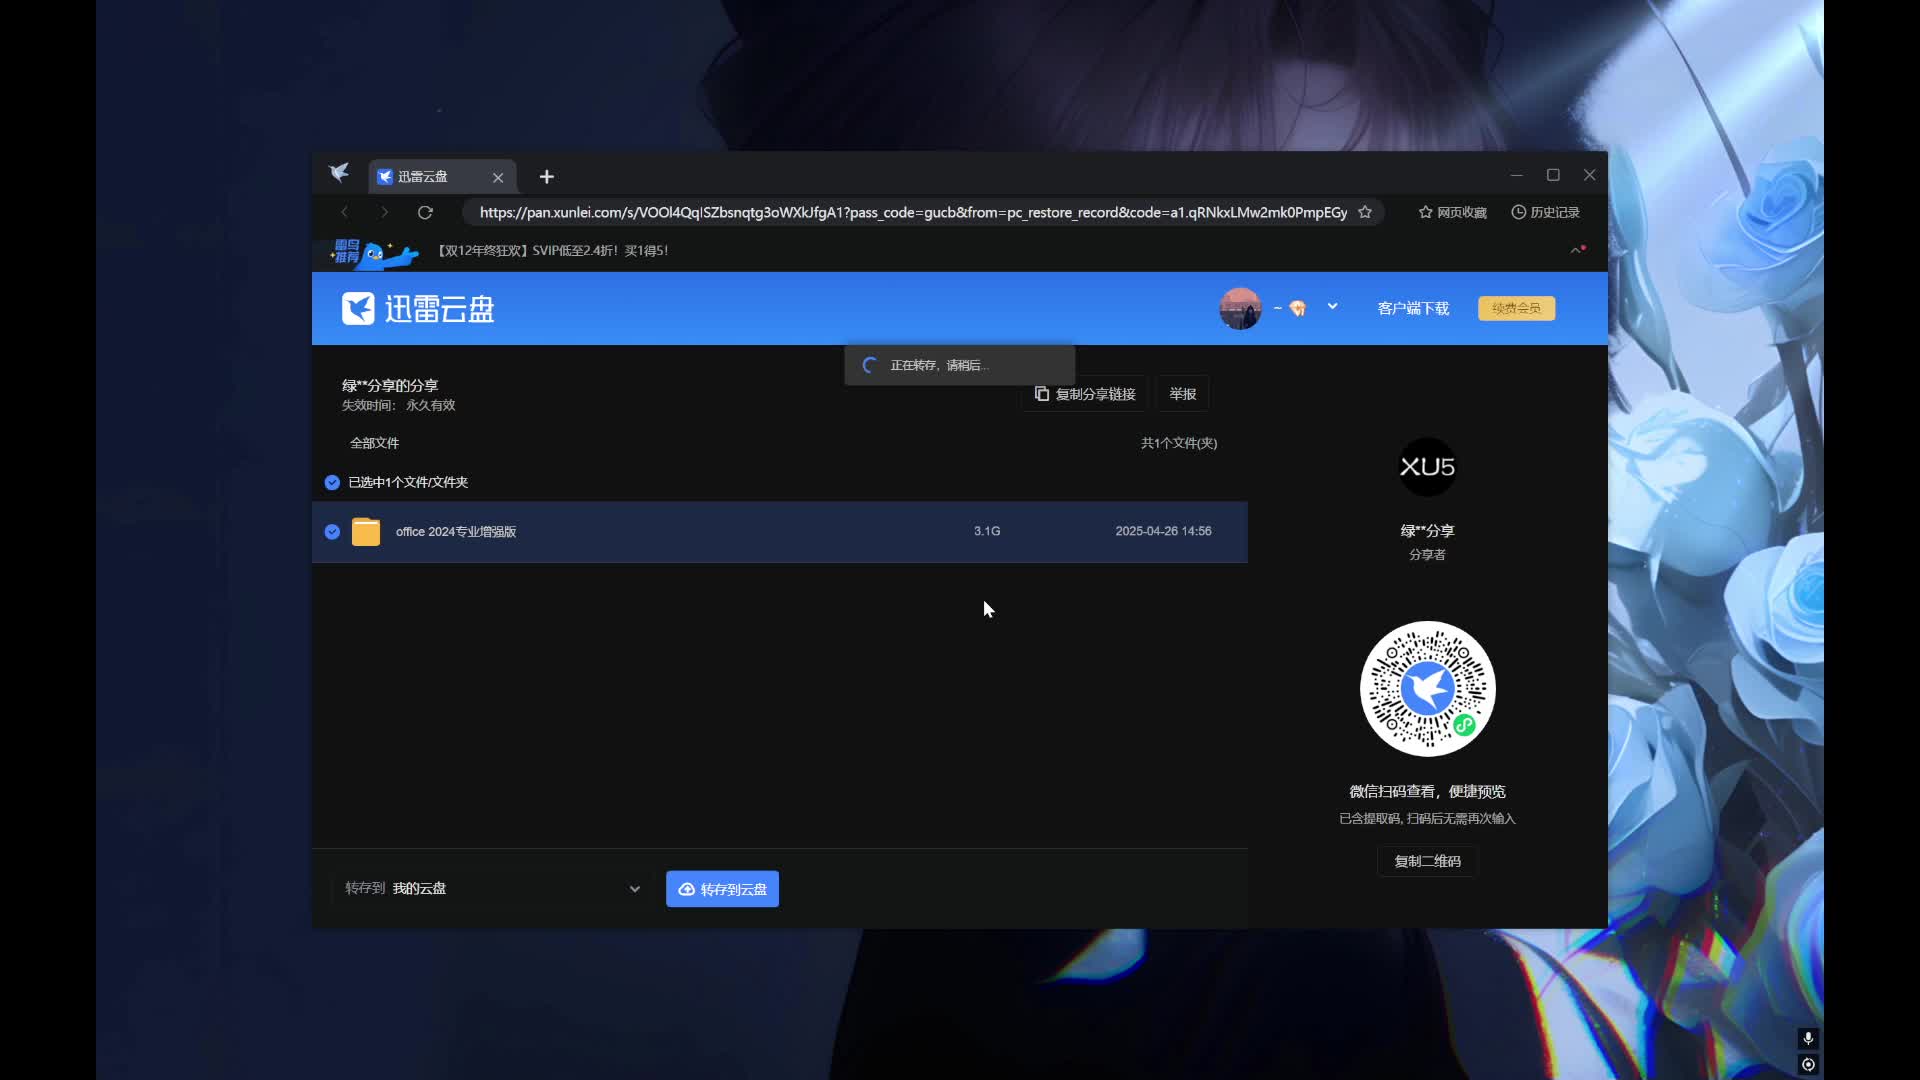Viewport: 1920px width, 1080px height.
Task: Open the user avatar profile picture
Action: point(1239,308)
